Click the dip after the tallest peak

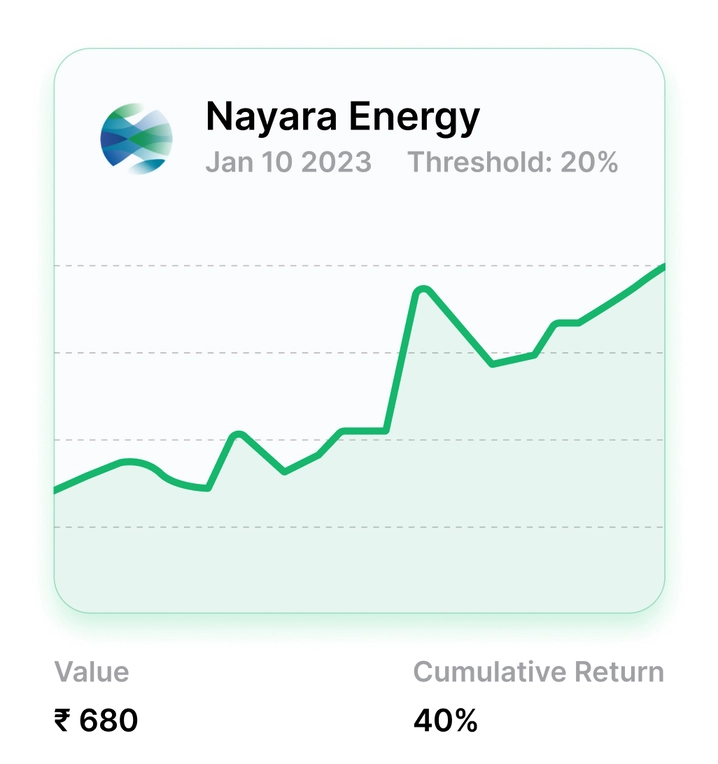(492, 363)
